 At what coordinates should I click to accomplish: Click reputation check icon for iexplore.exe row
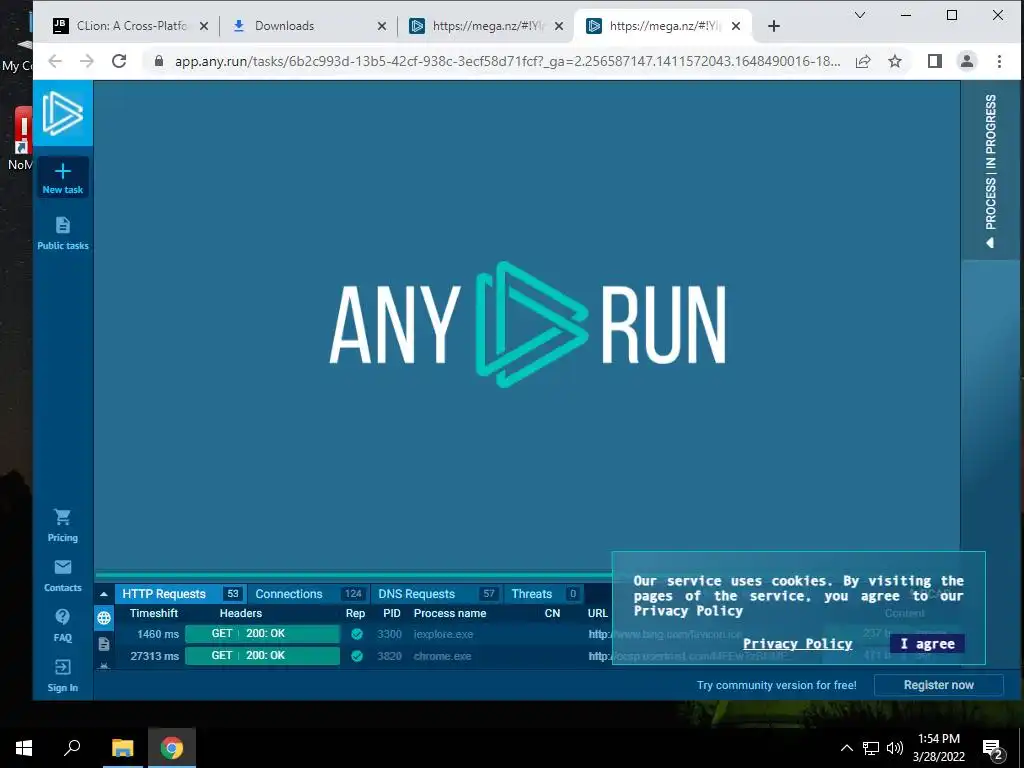coord(357,634)
